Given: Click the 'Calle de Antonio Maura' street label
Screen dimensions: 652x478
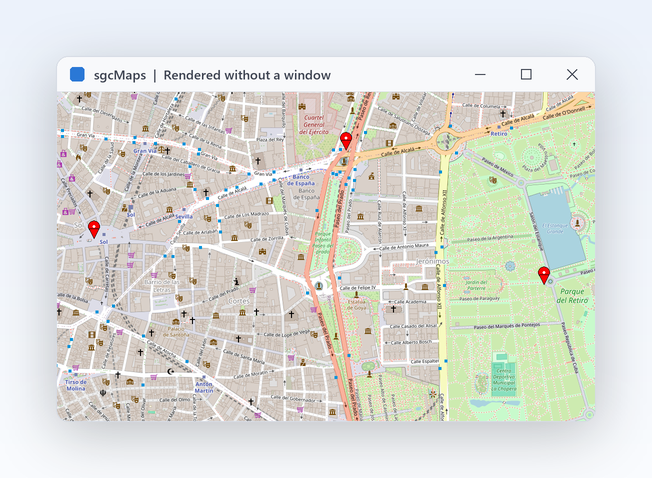Looking at the screenshot, I should pos(404,246).
